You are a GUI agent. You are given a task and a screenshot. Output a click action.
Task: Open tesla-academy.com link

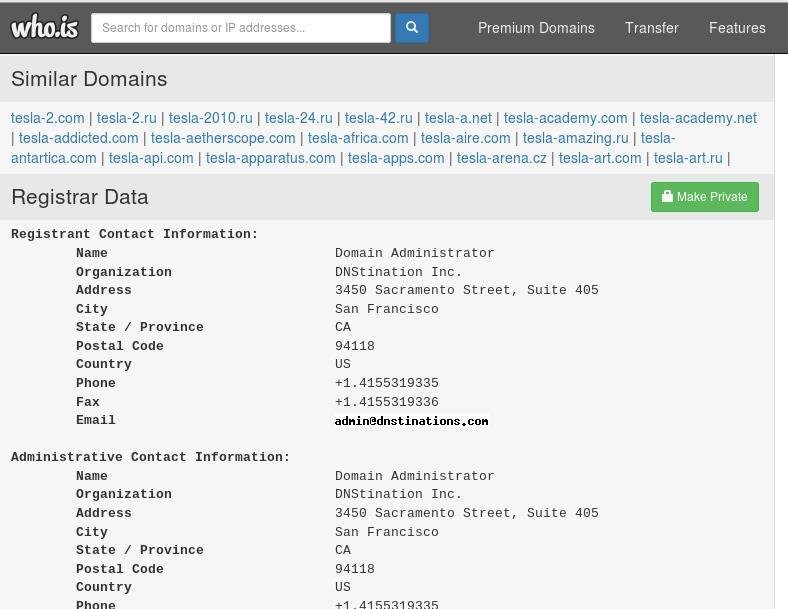565,118
